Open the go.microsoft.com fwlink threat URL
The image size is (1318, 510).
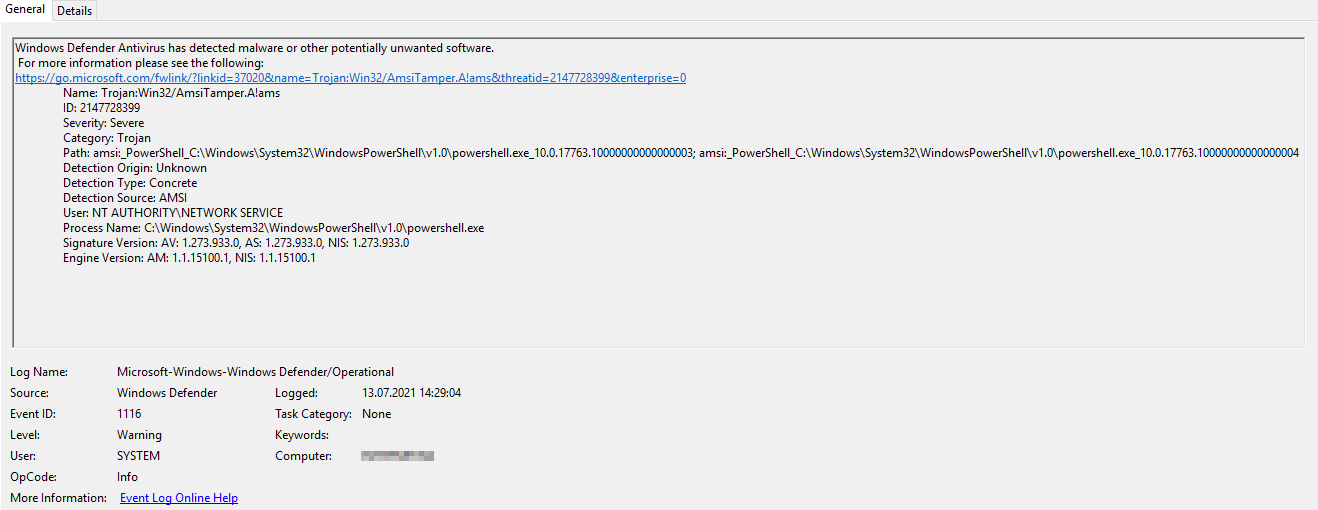tap(350, 78)
